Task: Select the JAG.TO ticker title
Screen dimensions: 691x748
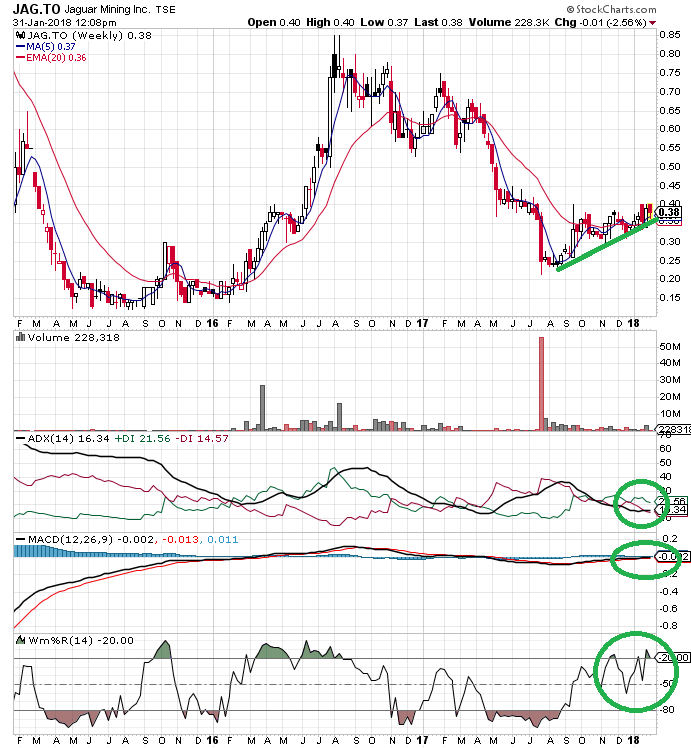Action: pos(36,9)
